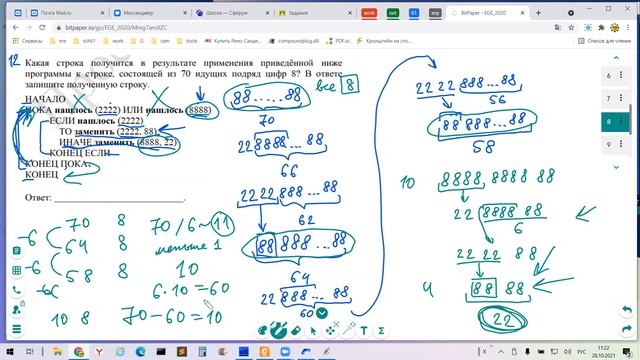This screenshot has width=640, height=360.
Task: Close the BitPaper EGE_2020 tab
Action: point(522,13)
